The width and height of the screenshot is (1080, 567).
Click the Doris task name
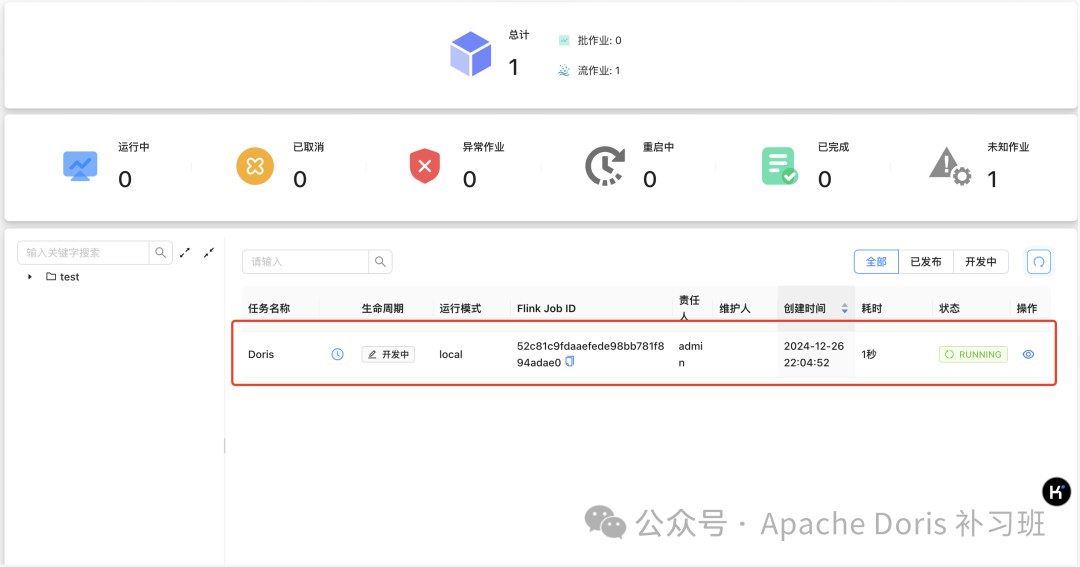(261, 354)
